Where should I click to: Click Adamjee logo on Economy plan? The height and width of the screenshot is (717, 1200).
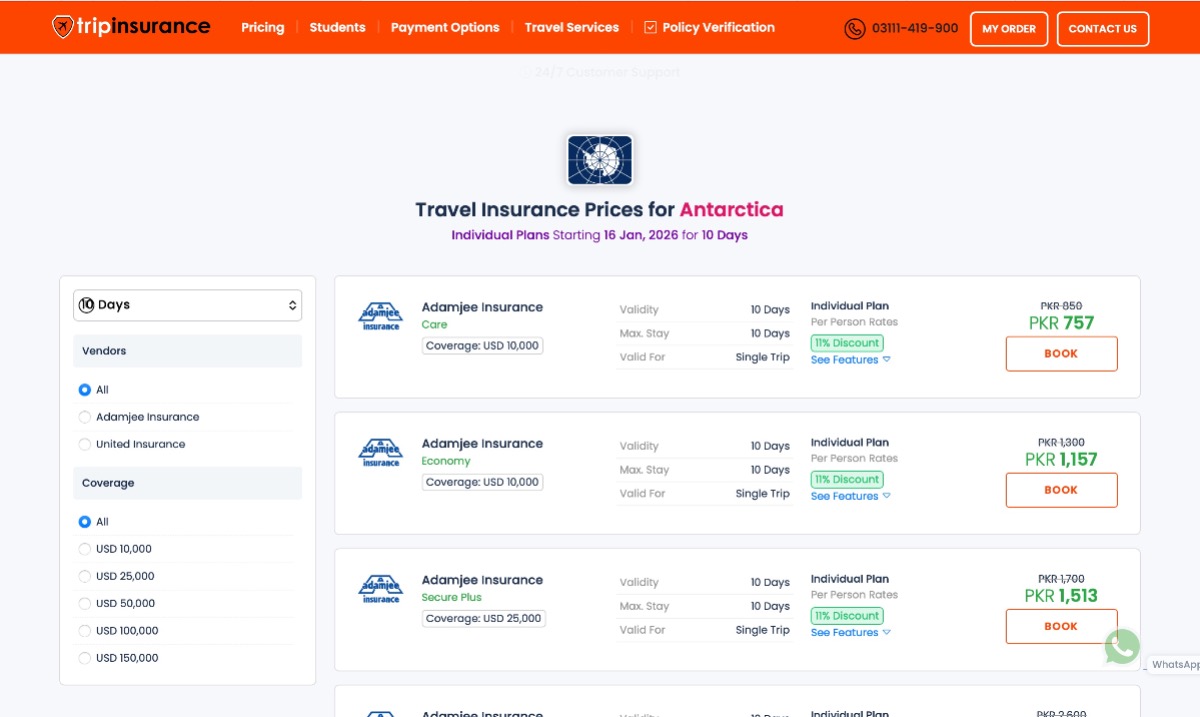(380, 453)
